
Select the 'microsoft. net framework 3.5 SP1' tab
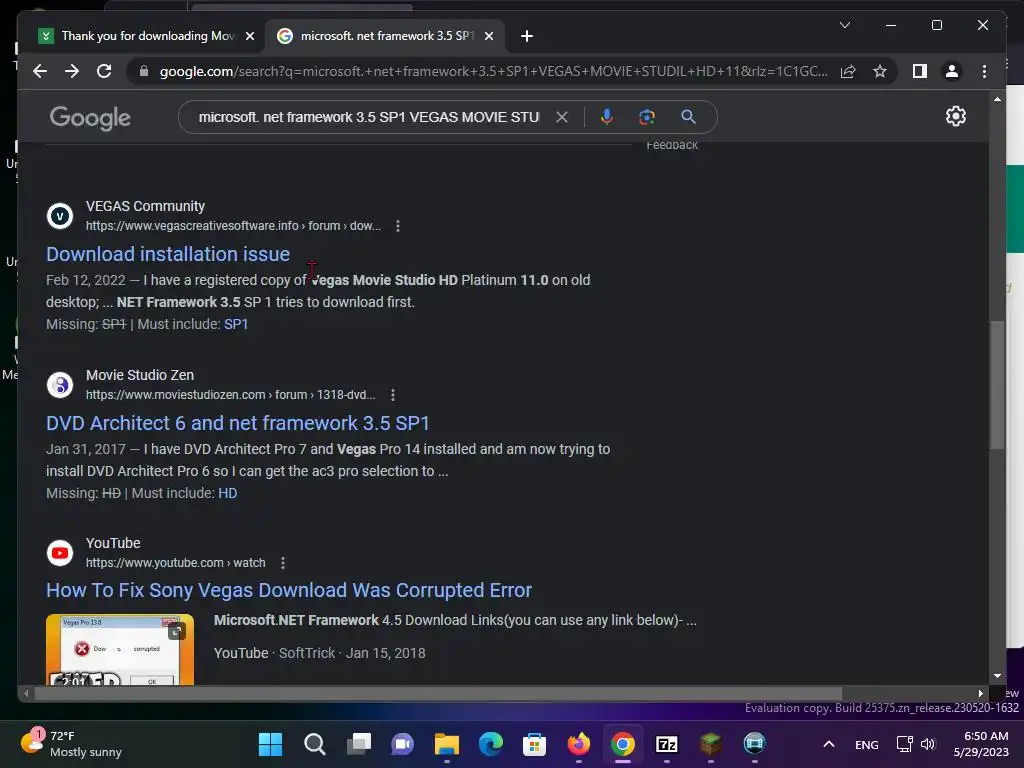tap(386, 36)
